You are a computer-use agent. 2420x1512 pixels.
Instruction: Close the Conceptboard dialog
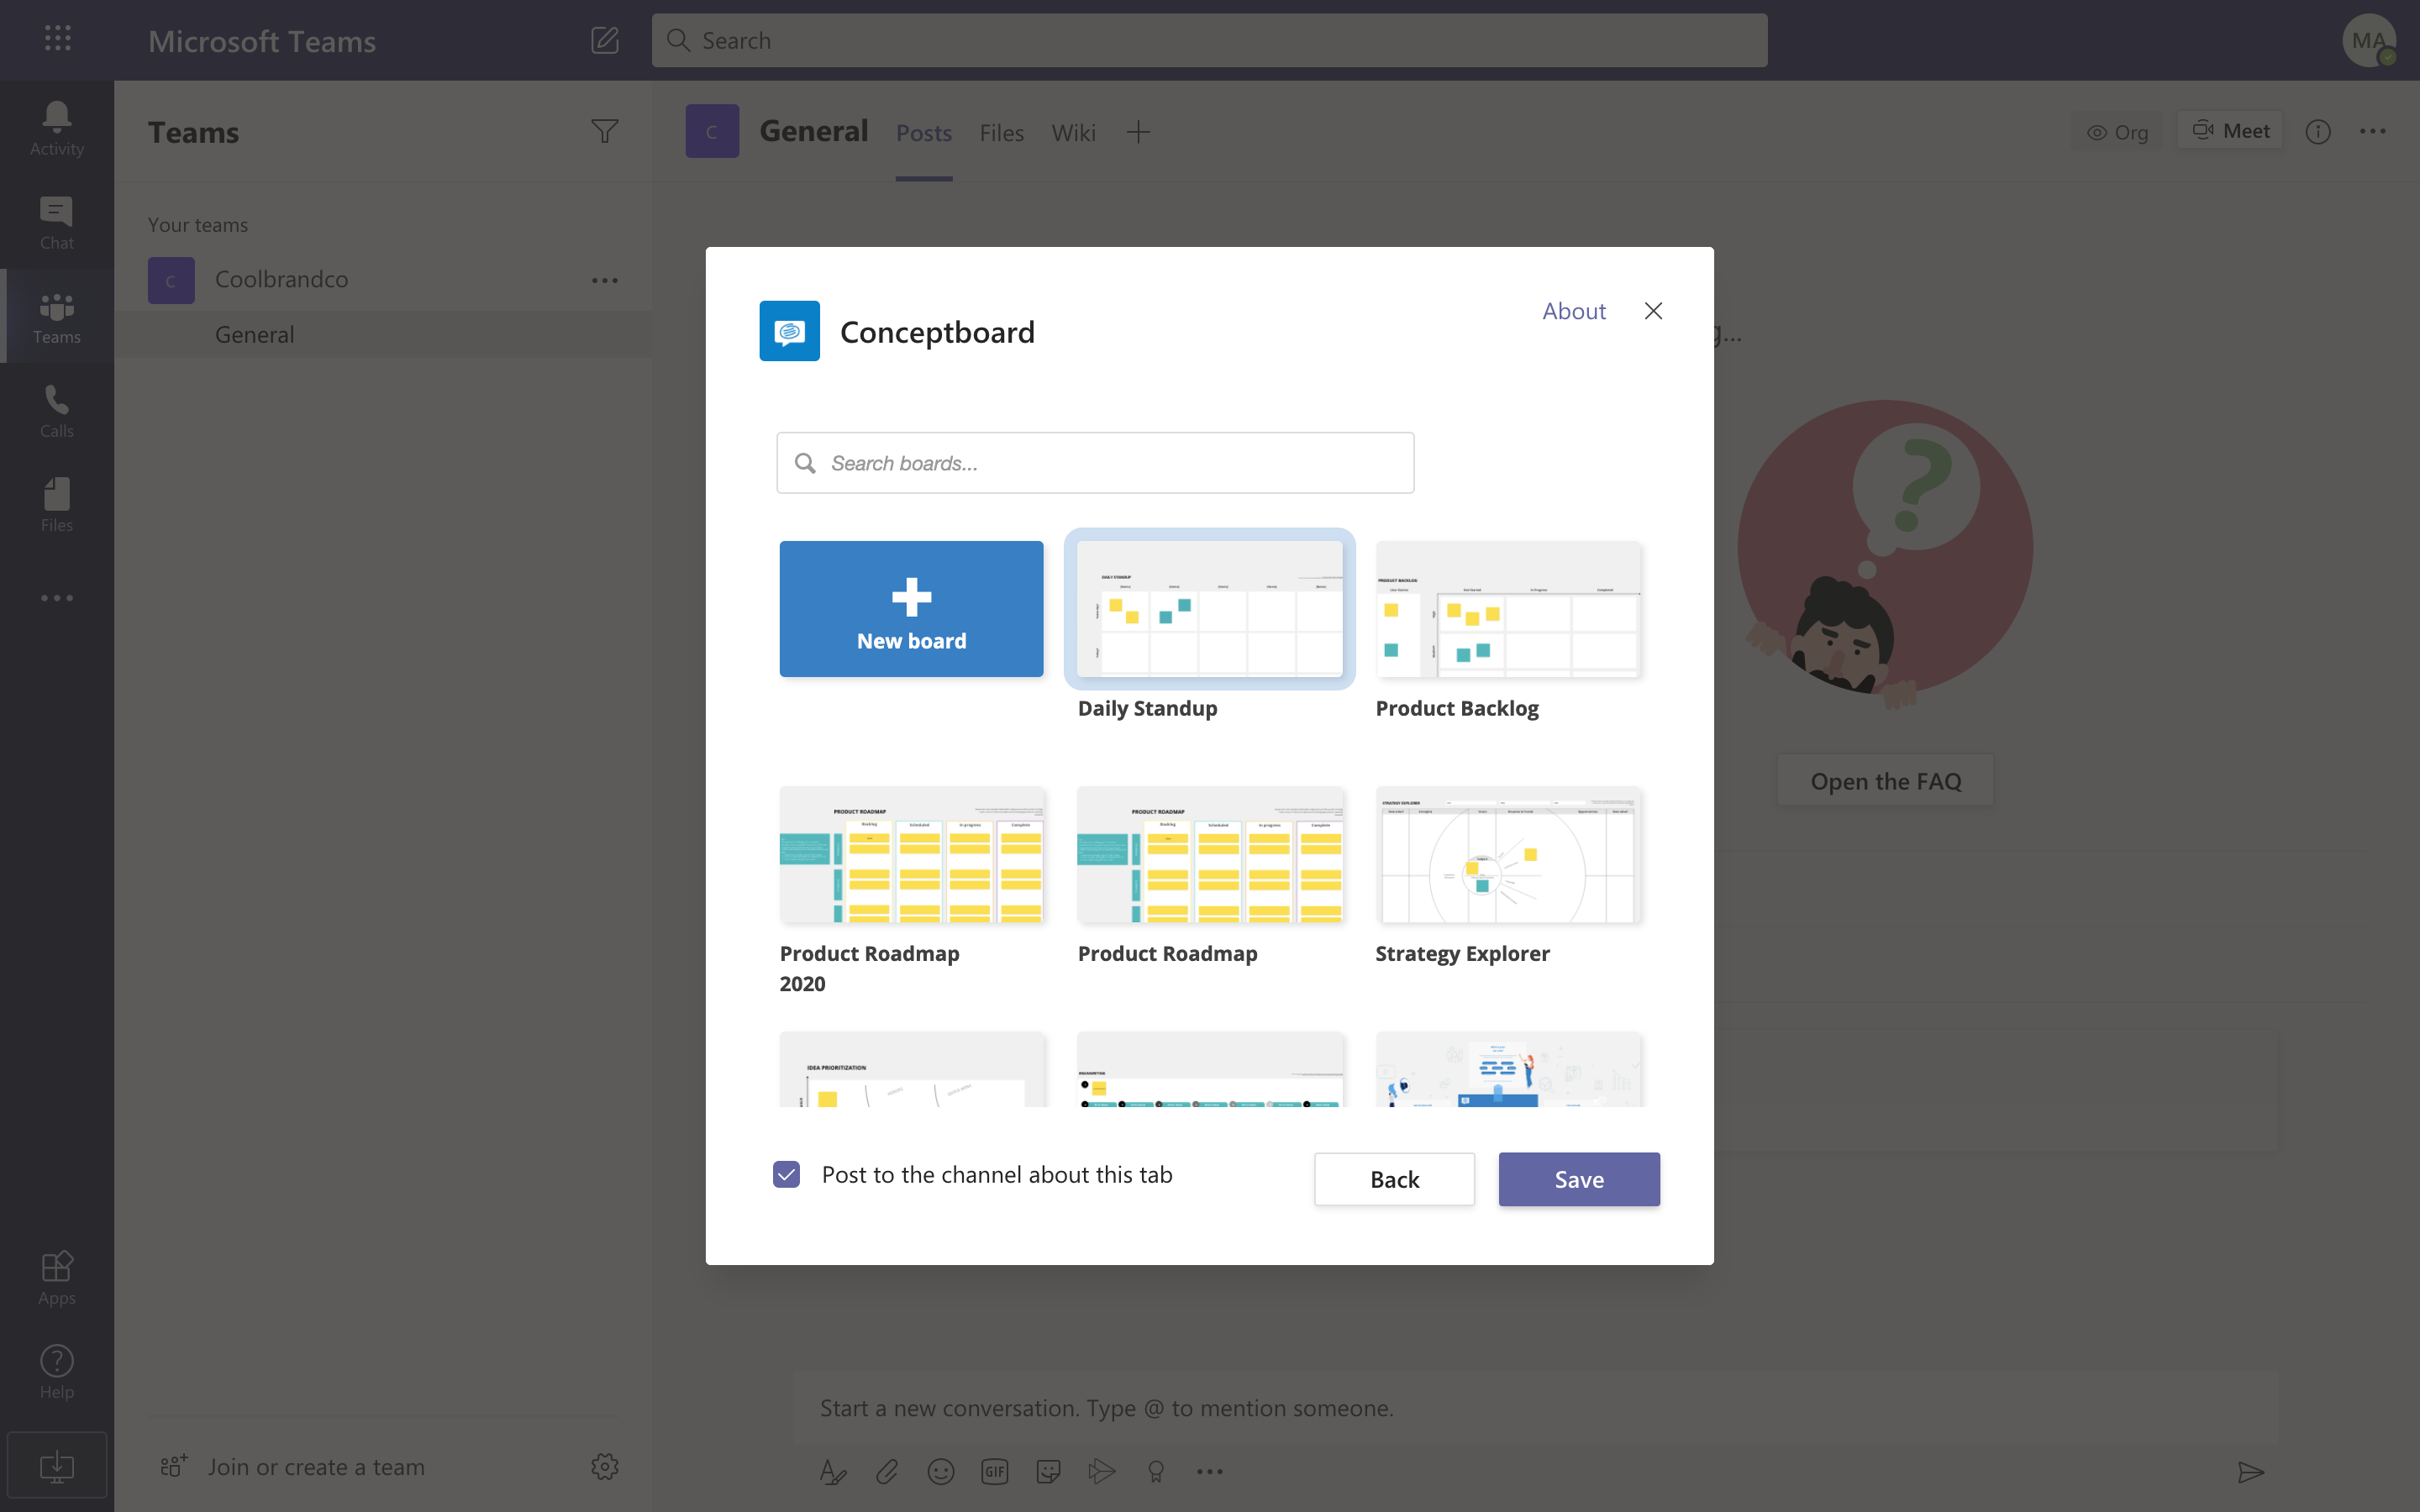[x=1654, y=311]
